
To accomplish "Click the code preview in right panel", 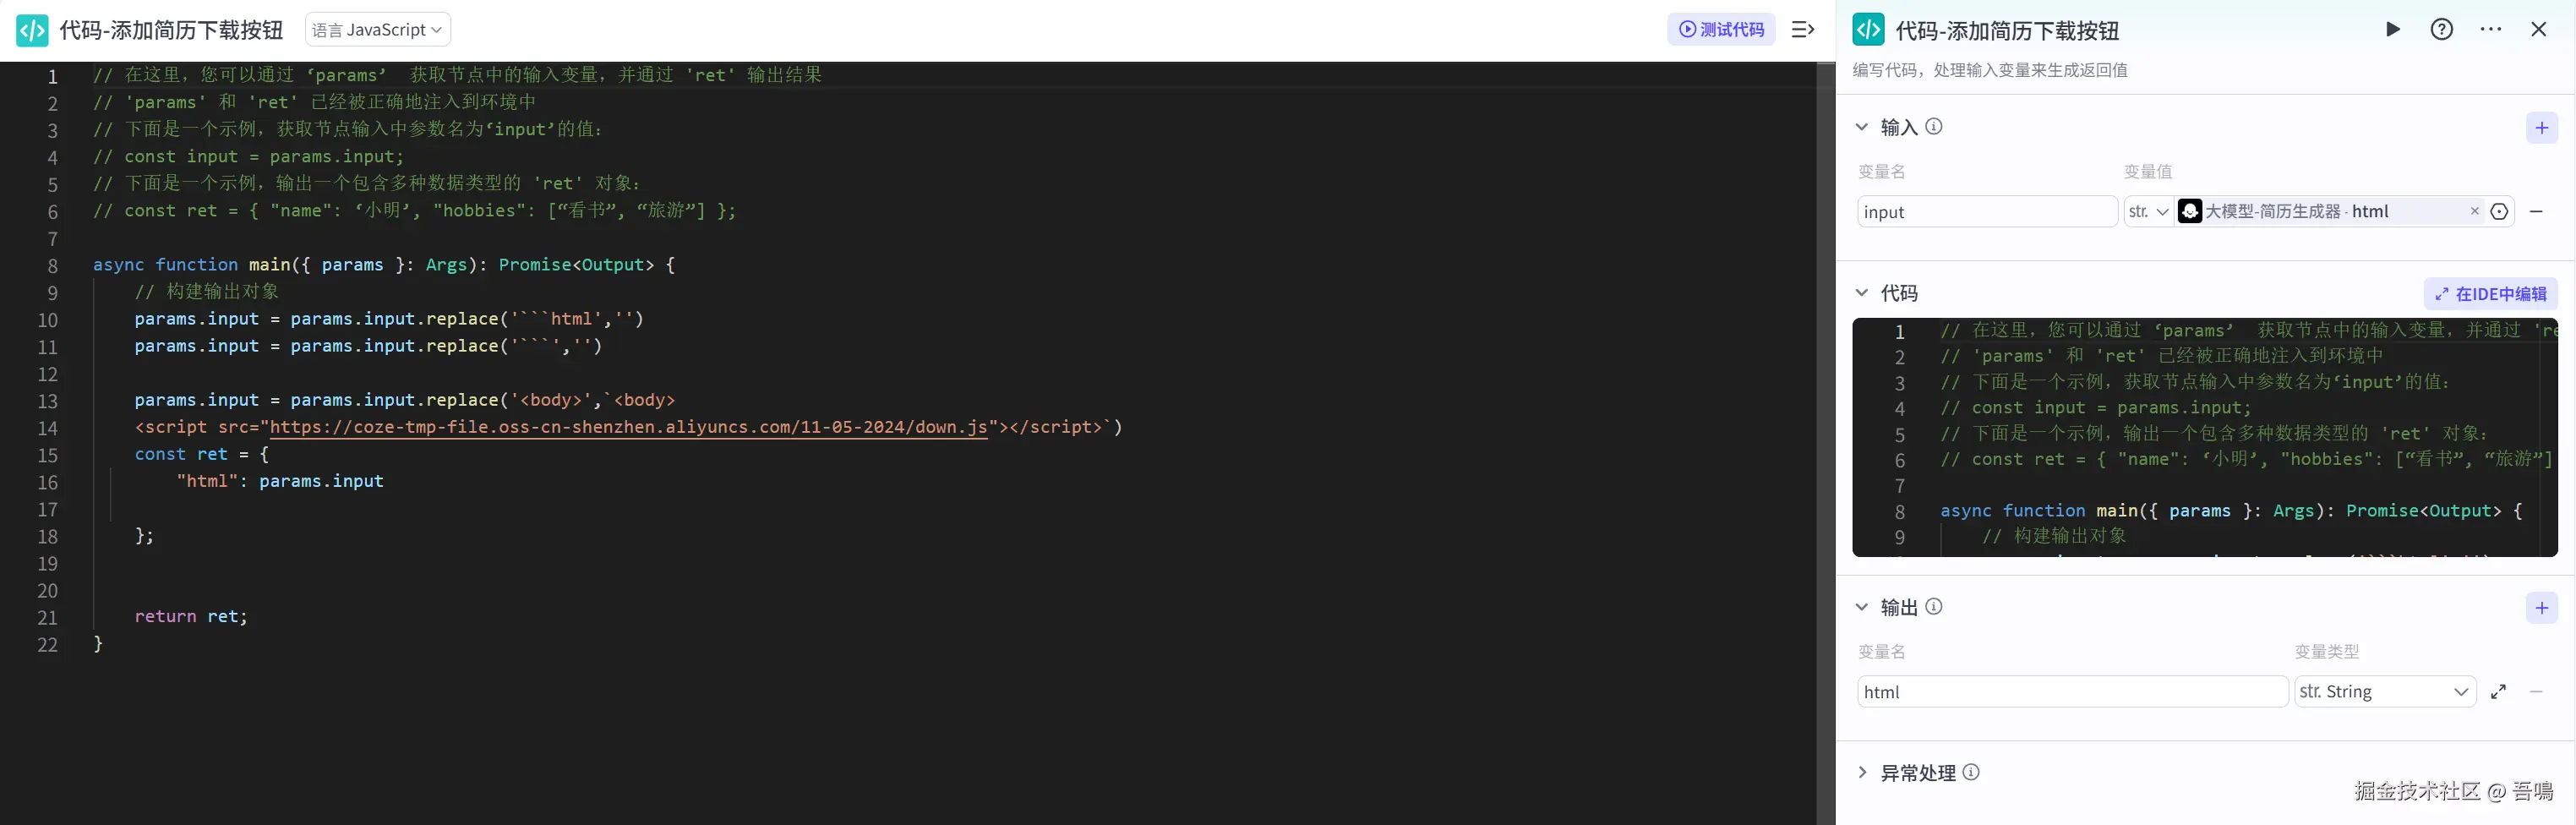I will pos(2204,437).
